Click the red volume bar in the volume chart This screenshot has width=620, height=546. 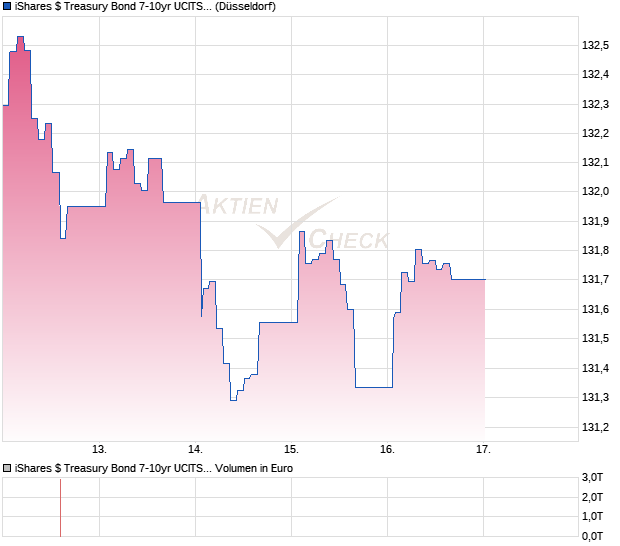[60, 508]
